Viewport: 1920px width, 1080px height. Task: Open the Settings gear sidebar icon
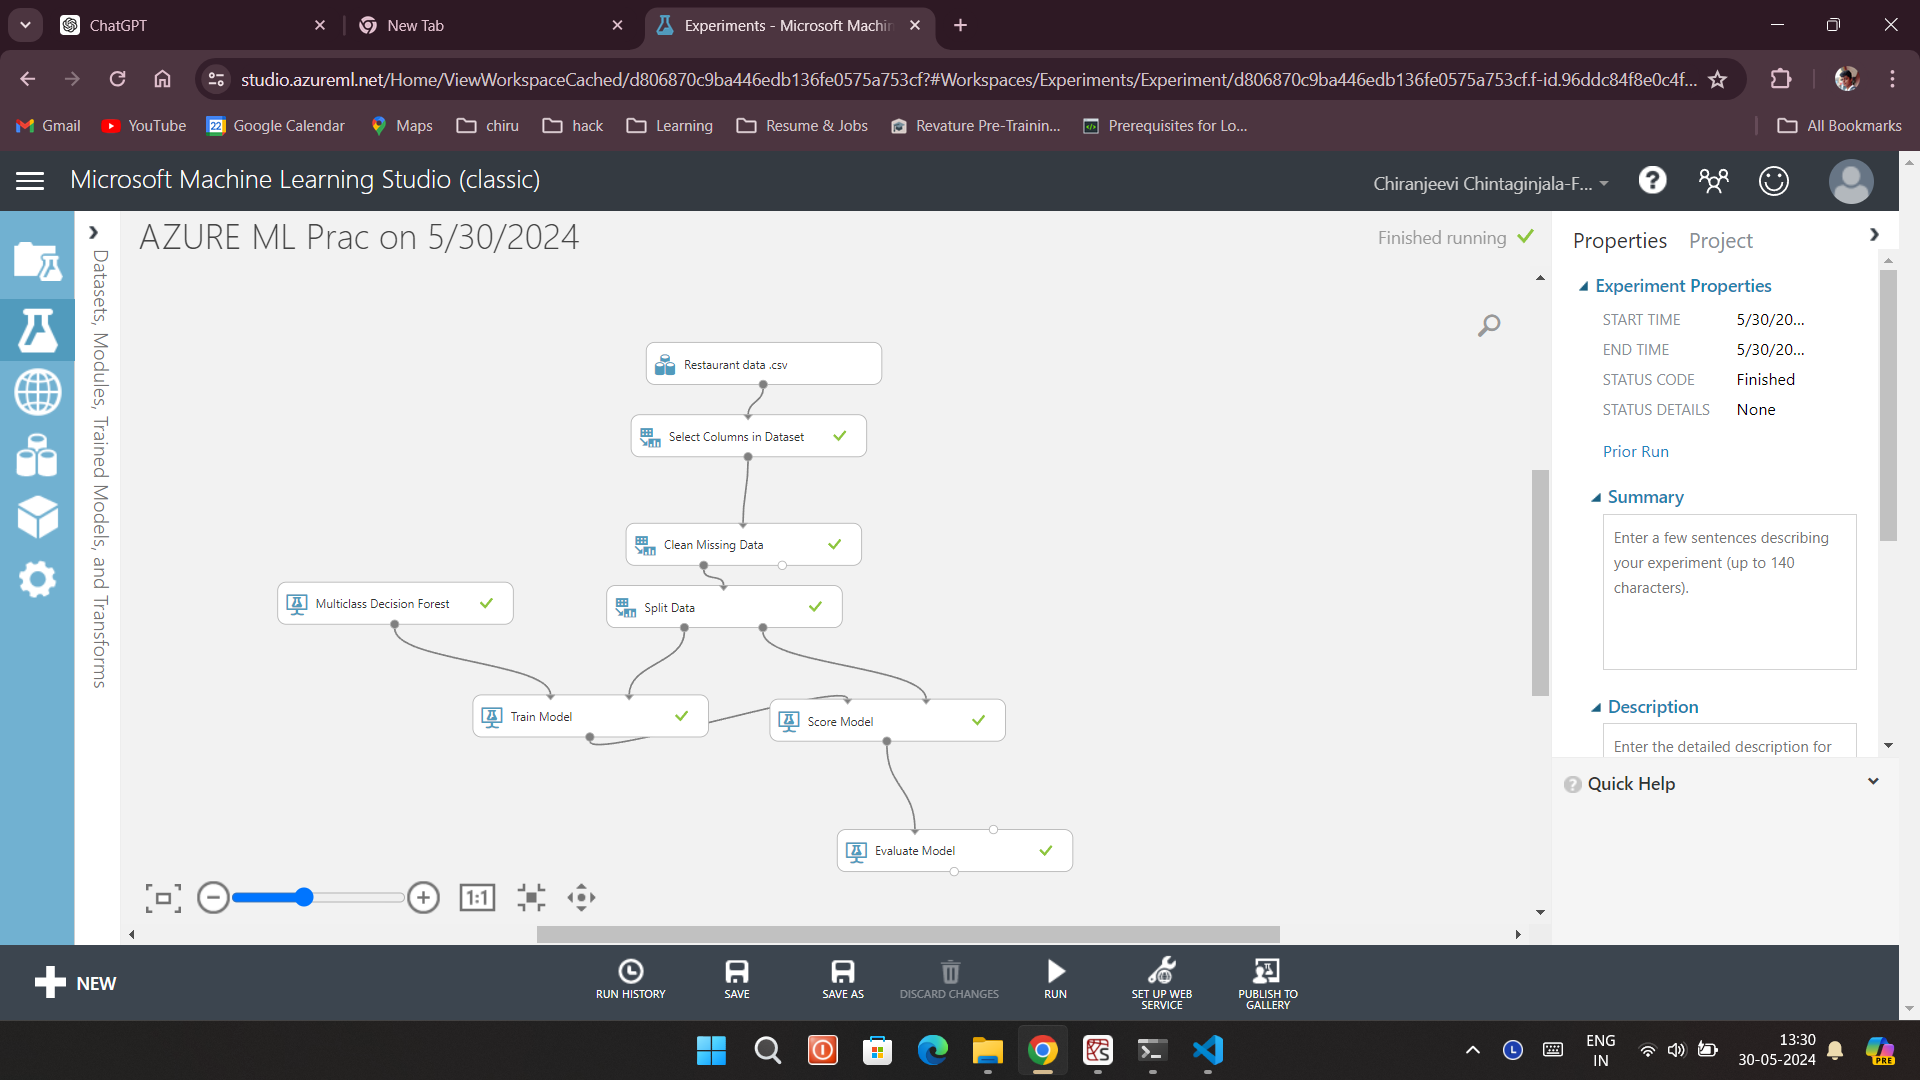point(37,579)
